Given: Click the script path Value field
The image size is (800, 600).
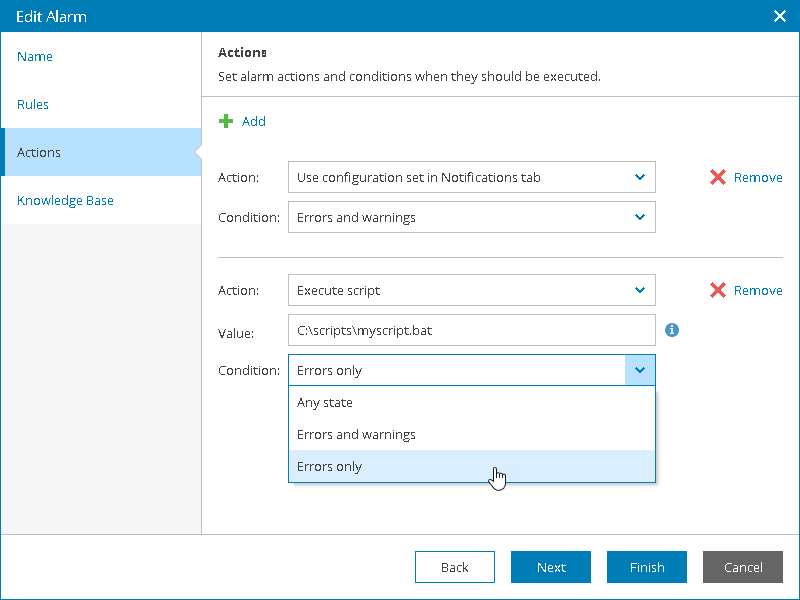Looking at the screenshot, I should tap(471, 330).
